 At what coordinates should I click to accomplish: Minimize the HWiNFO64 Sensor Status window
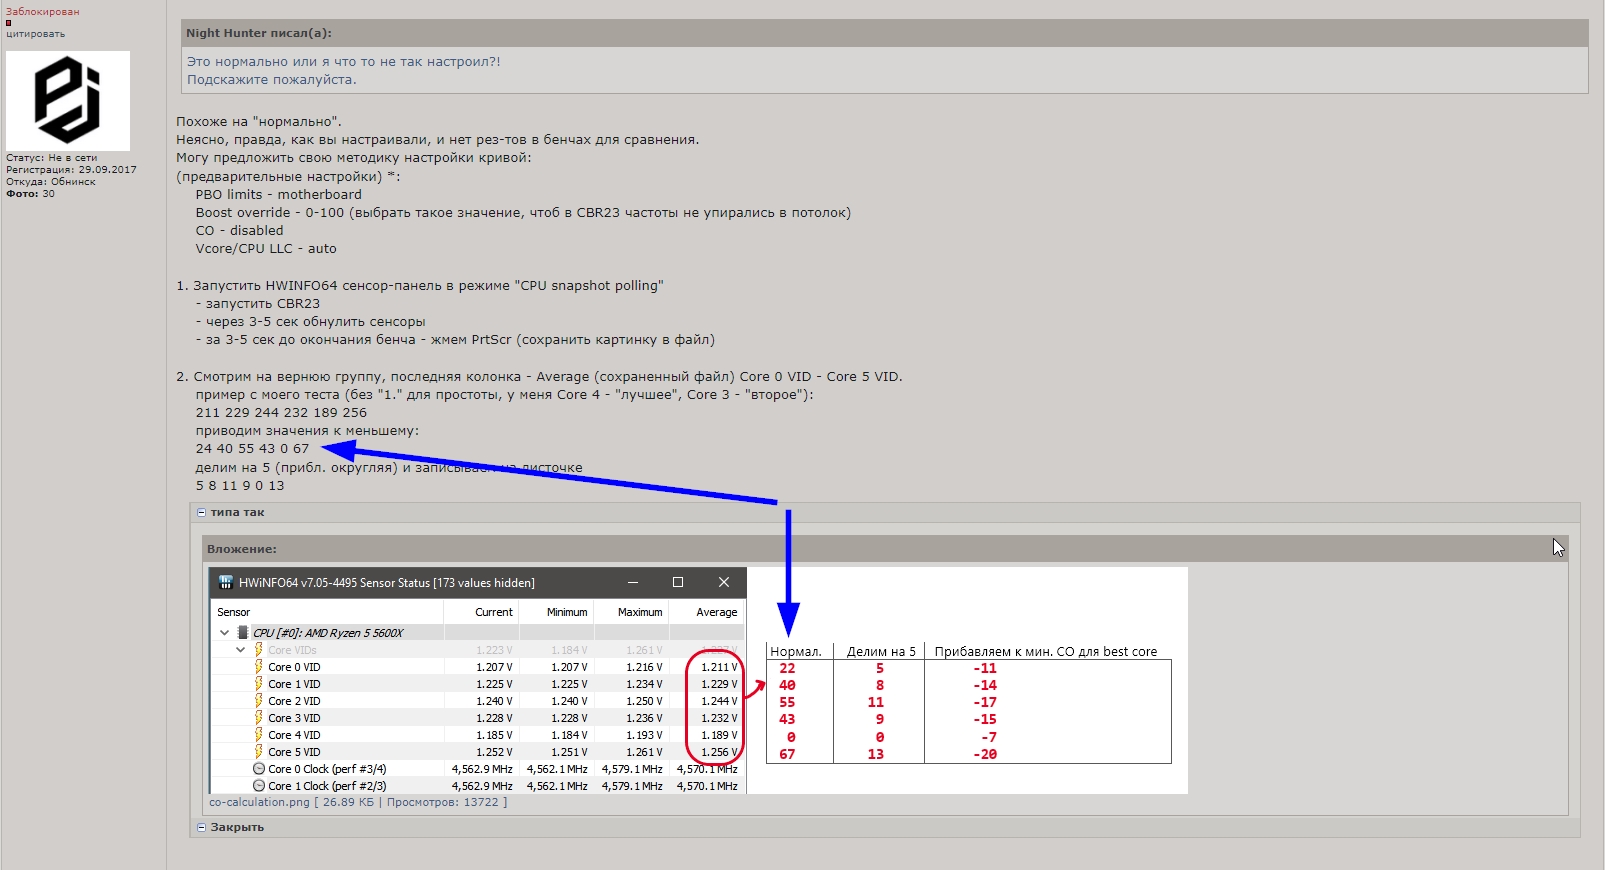coord(633,582)
